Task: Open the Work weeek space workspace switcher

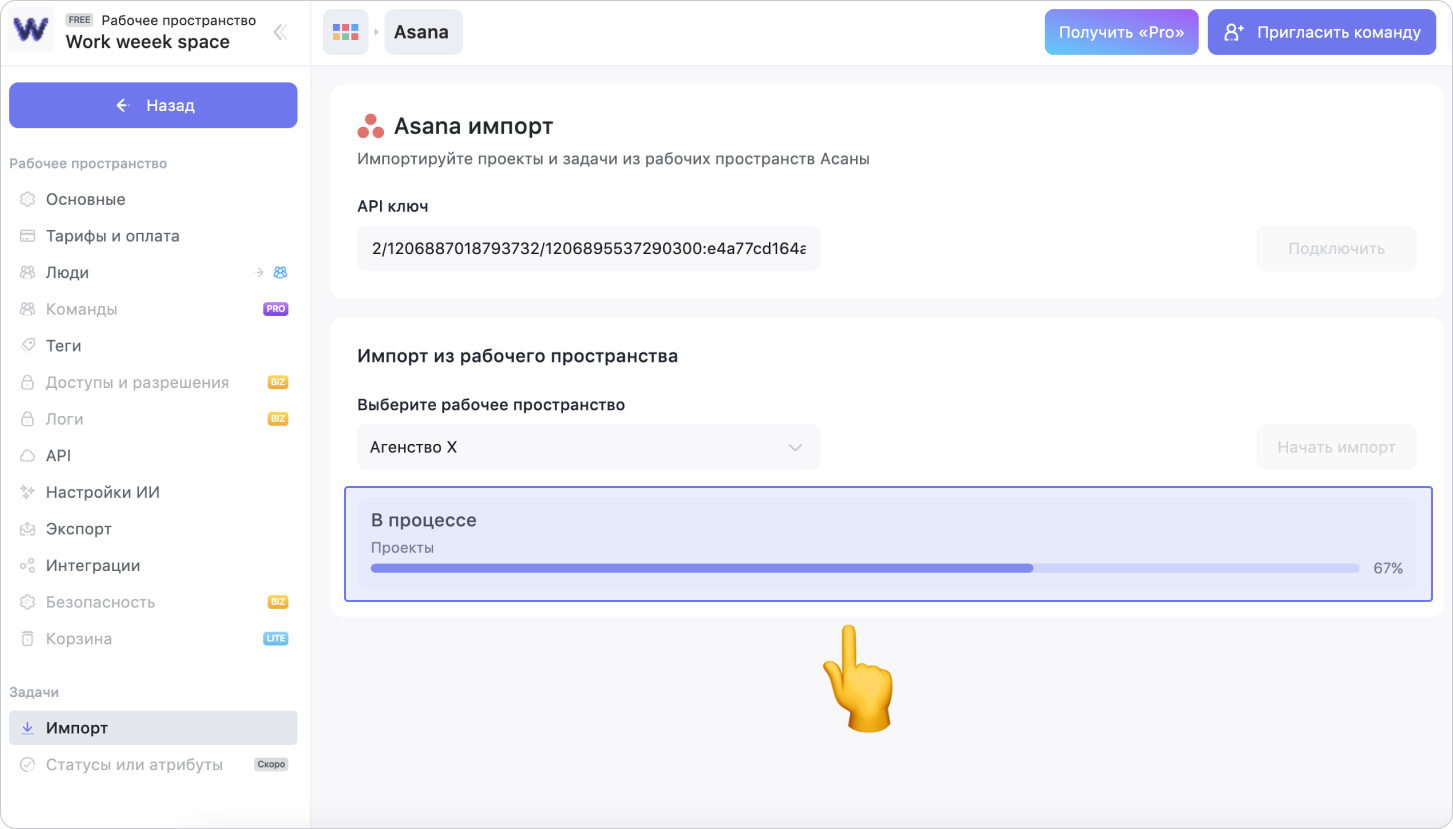Action: 148,42
